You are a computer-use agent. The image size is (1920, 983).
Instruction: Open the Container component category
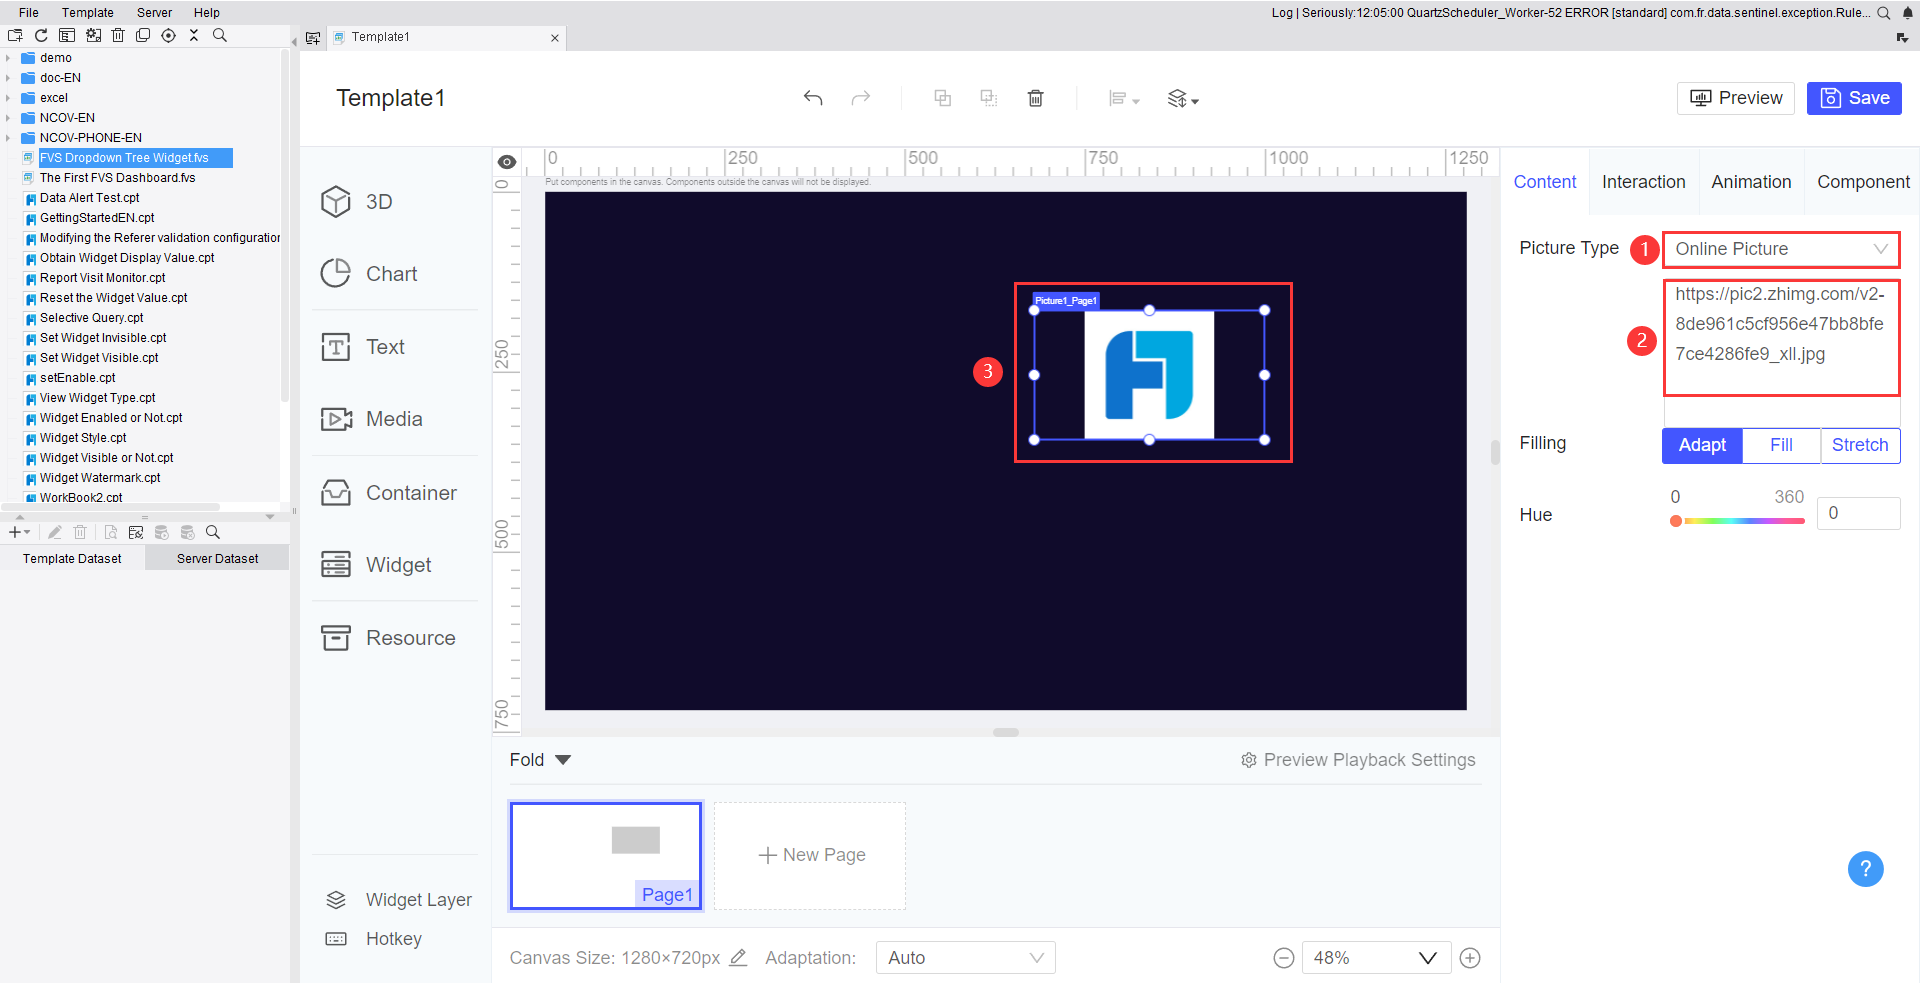tap(389, 493)
